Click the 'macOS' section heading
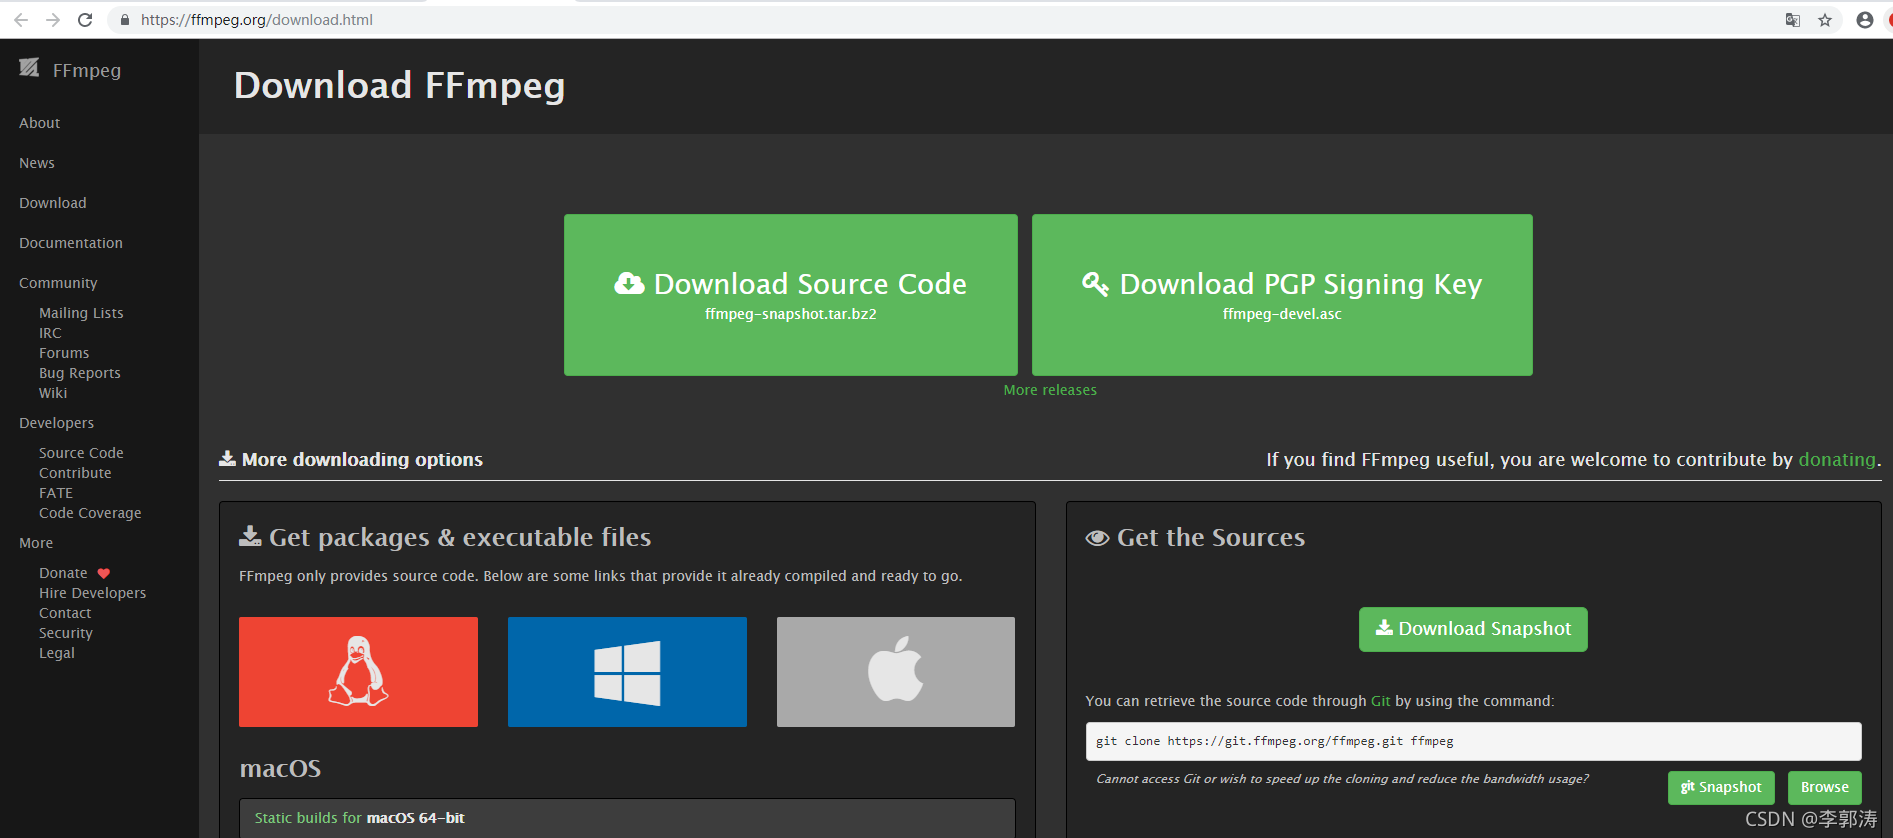Image resolution: width=1893 pixels, height=838 pixels. coord(280,768)
